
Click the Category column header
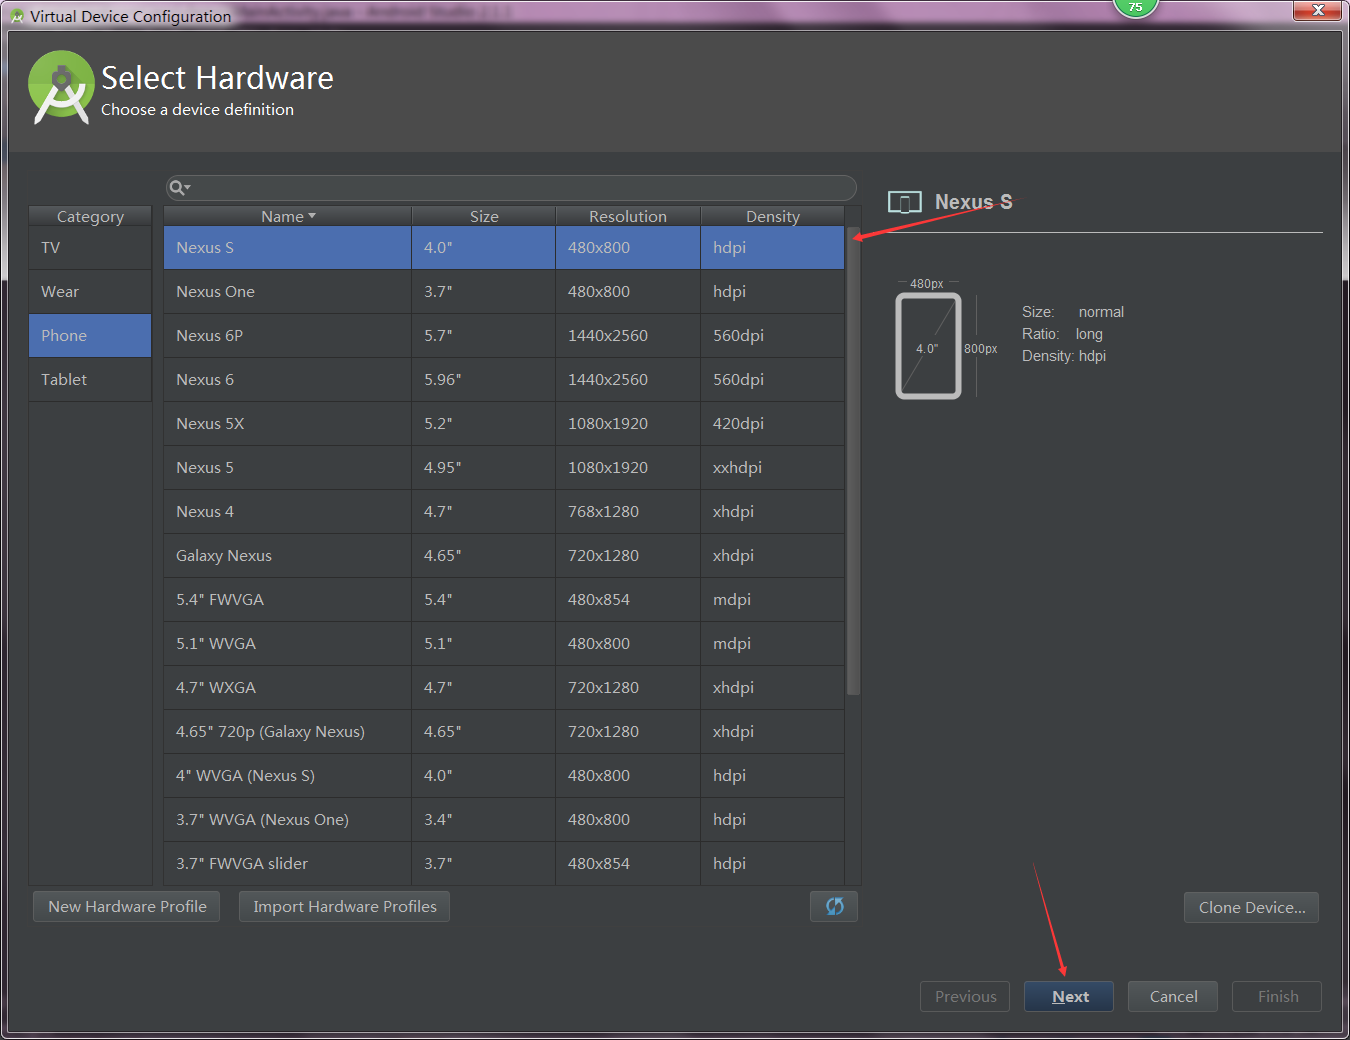tap(90, 216)
